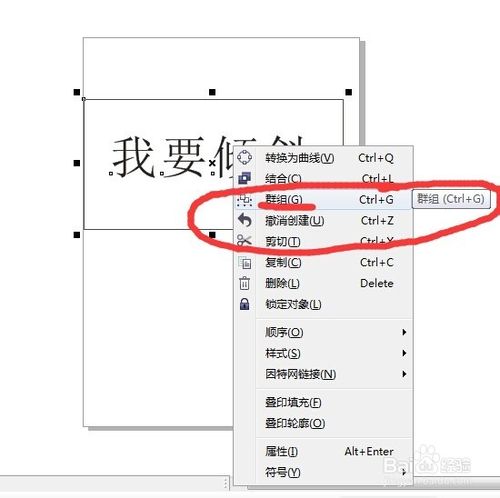Select 撤消创建(U) menu entry
The image size is (500, 498).
323,220
